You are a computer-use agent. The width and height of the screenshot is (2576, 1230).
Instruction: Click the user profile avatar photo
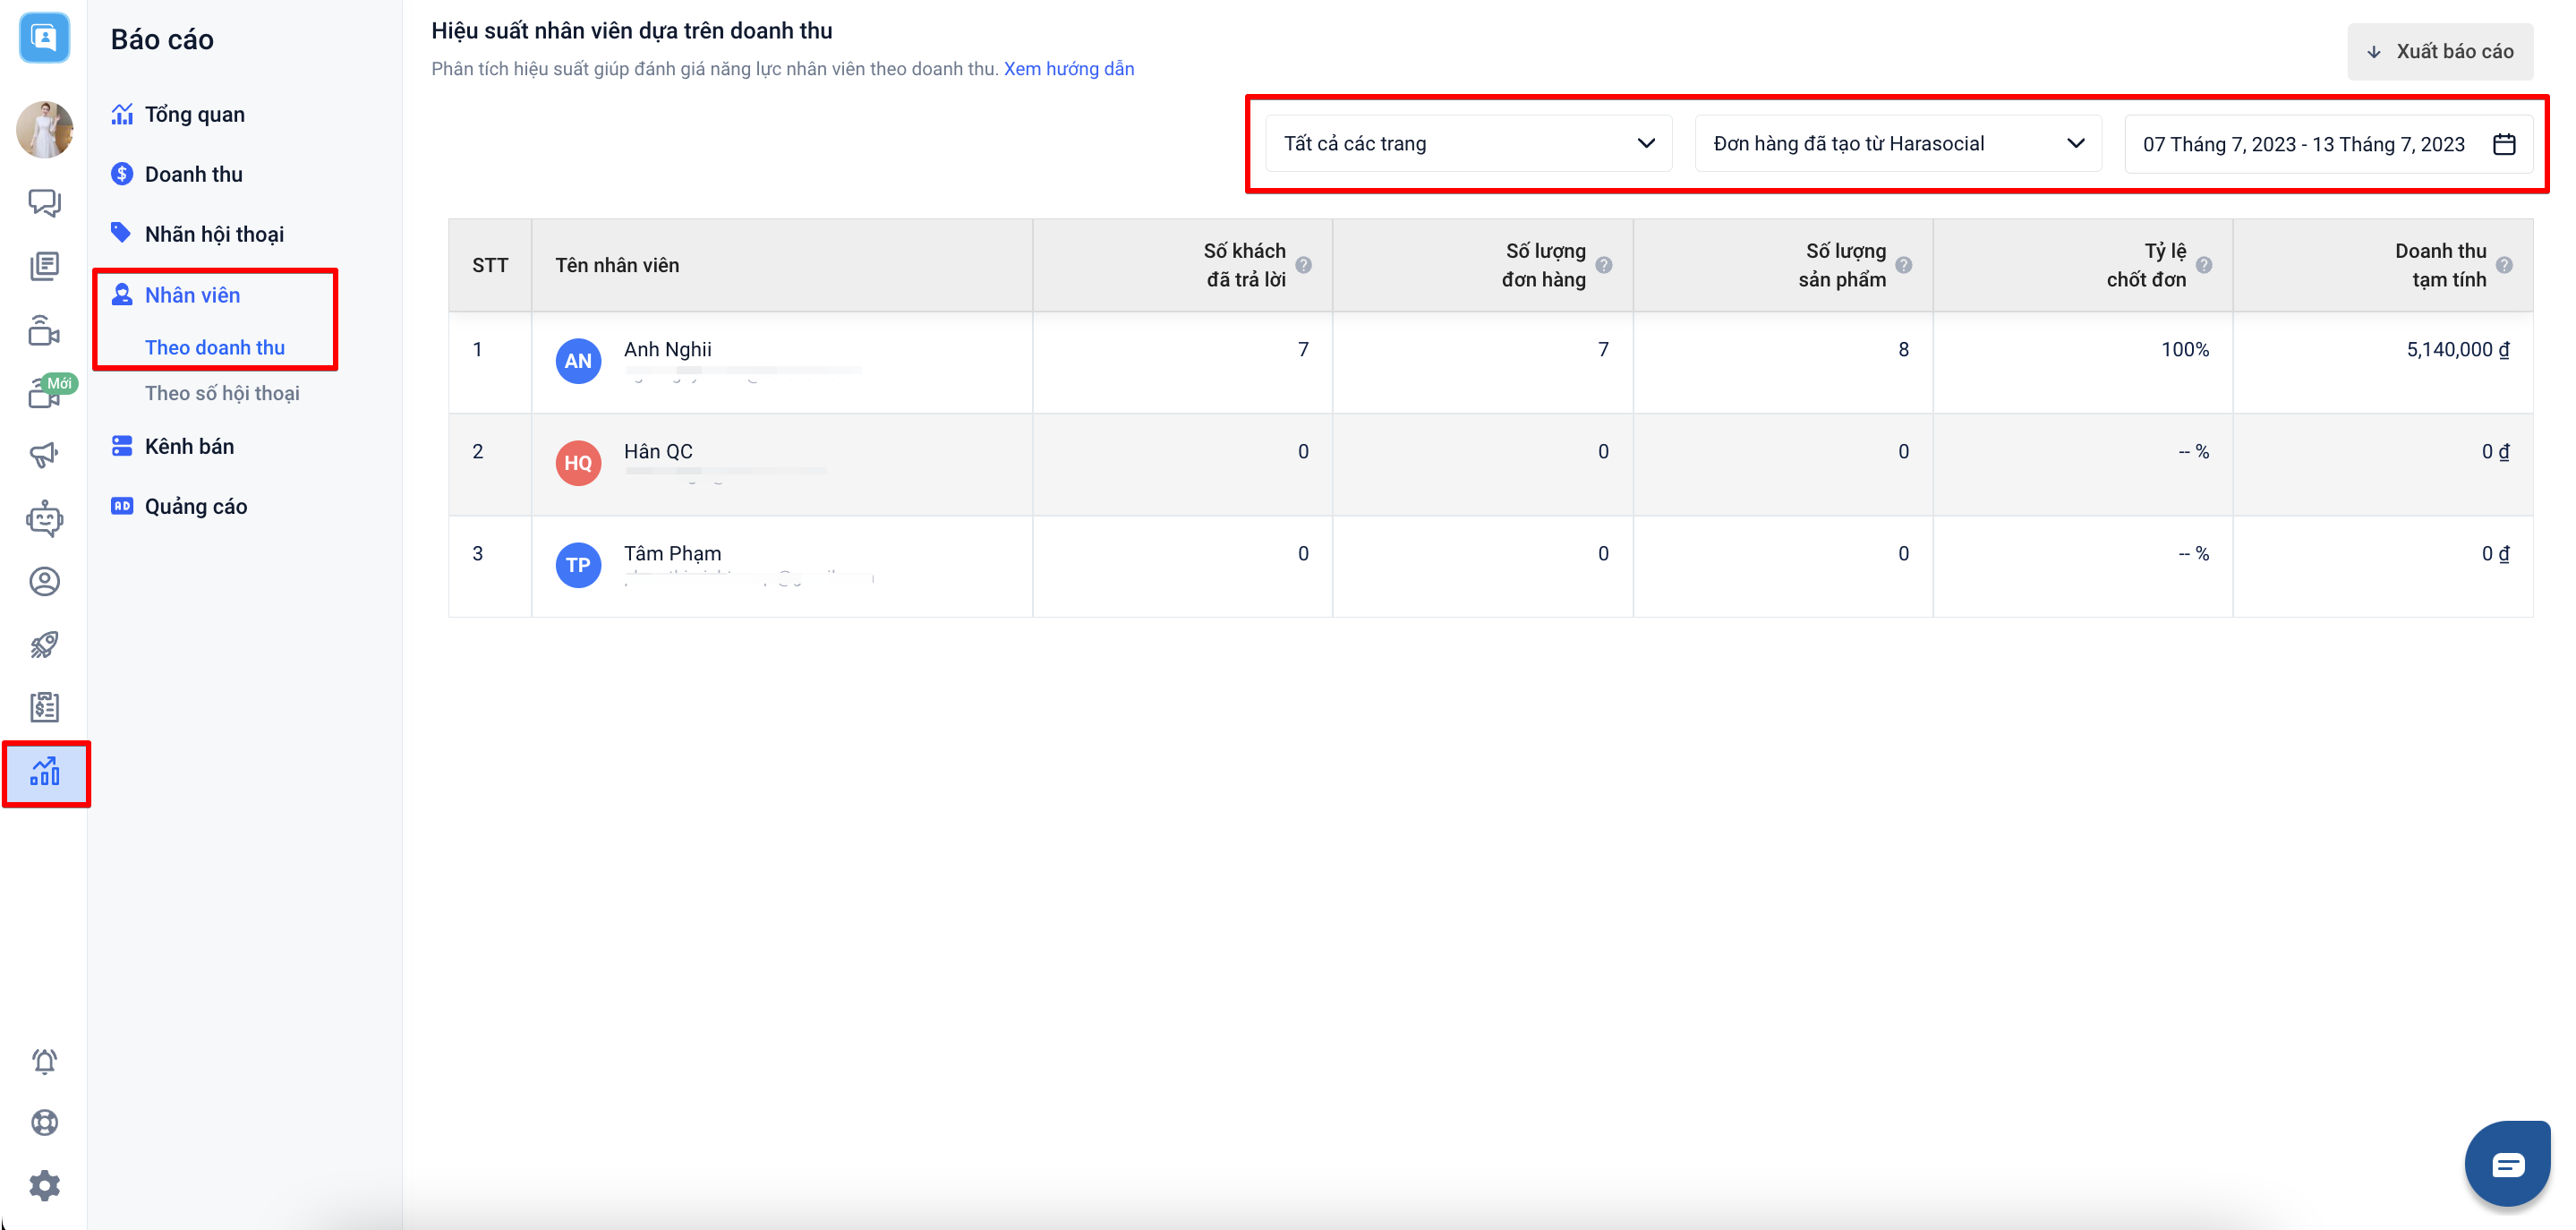click(x=44, y=129)
